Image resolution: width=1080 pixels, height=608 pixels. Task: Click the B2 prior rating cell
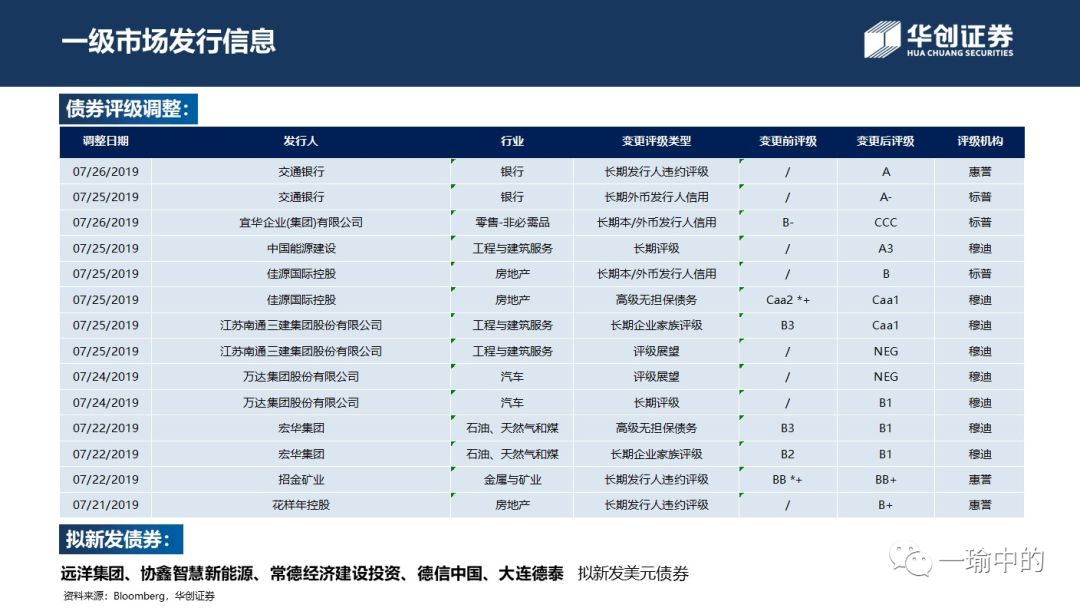pyautogui.click(x=787, y=454)
